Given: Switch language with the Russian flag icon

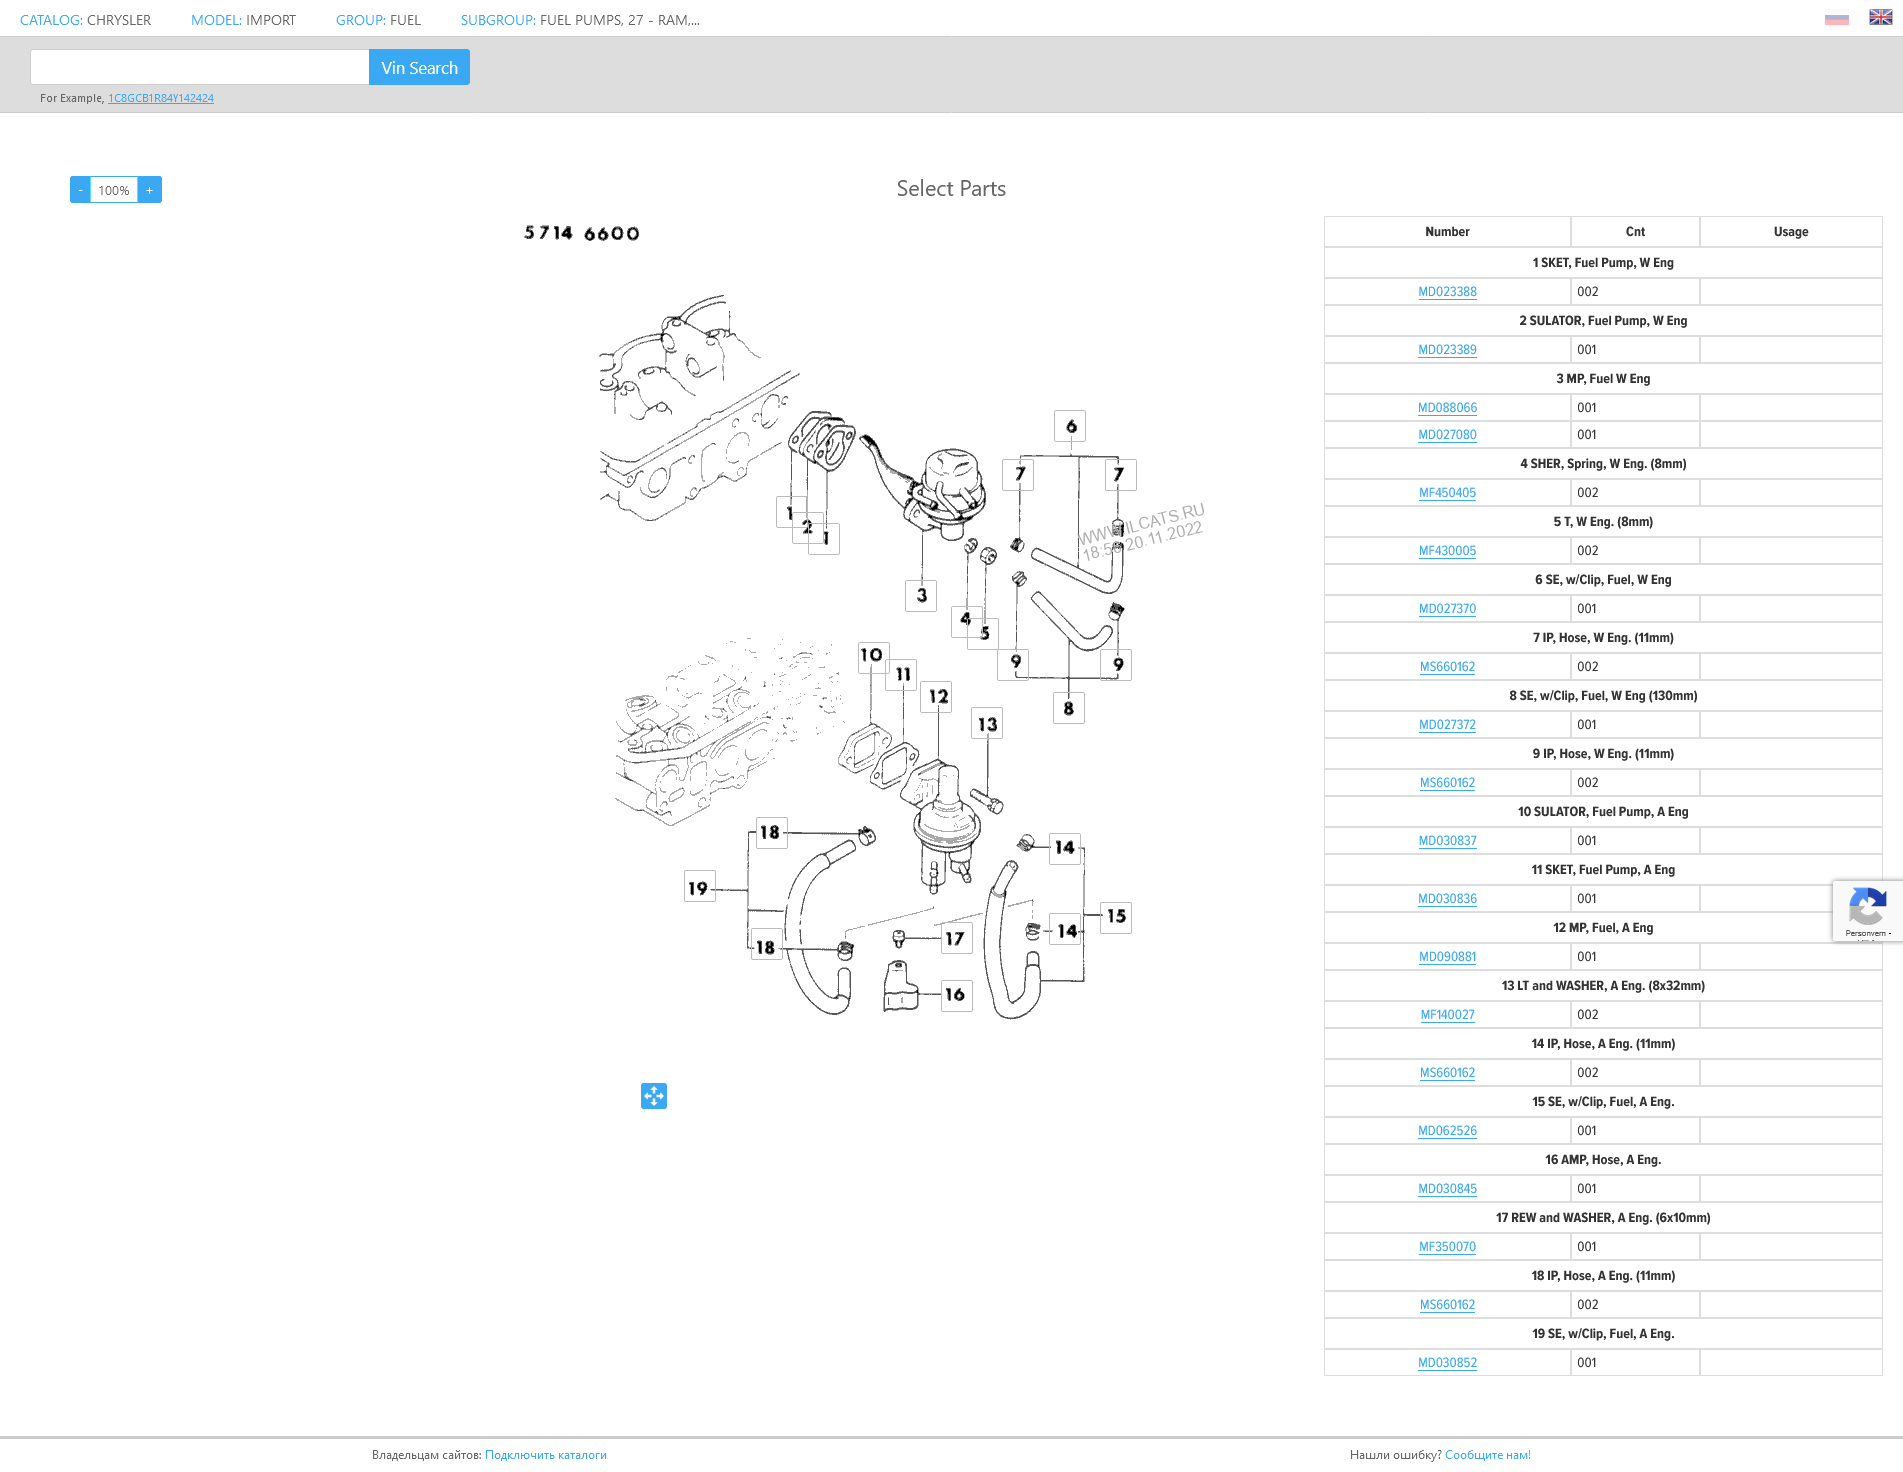Looking at the screenshot, I should coord(1836,19).
